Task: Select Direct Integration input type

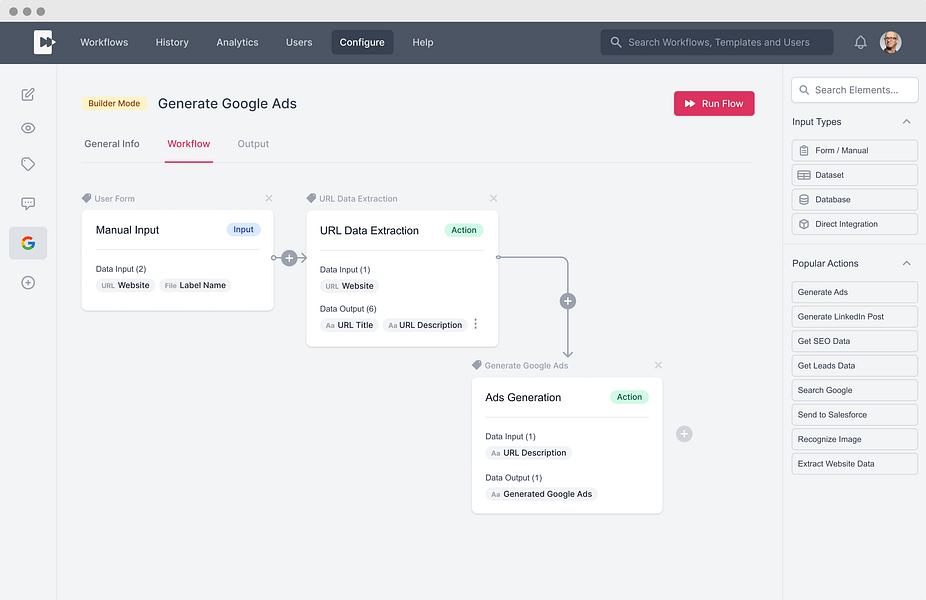Action: click(855, 224)
